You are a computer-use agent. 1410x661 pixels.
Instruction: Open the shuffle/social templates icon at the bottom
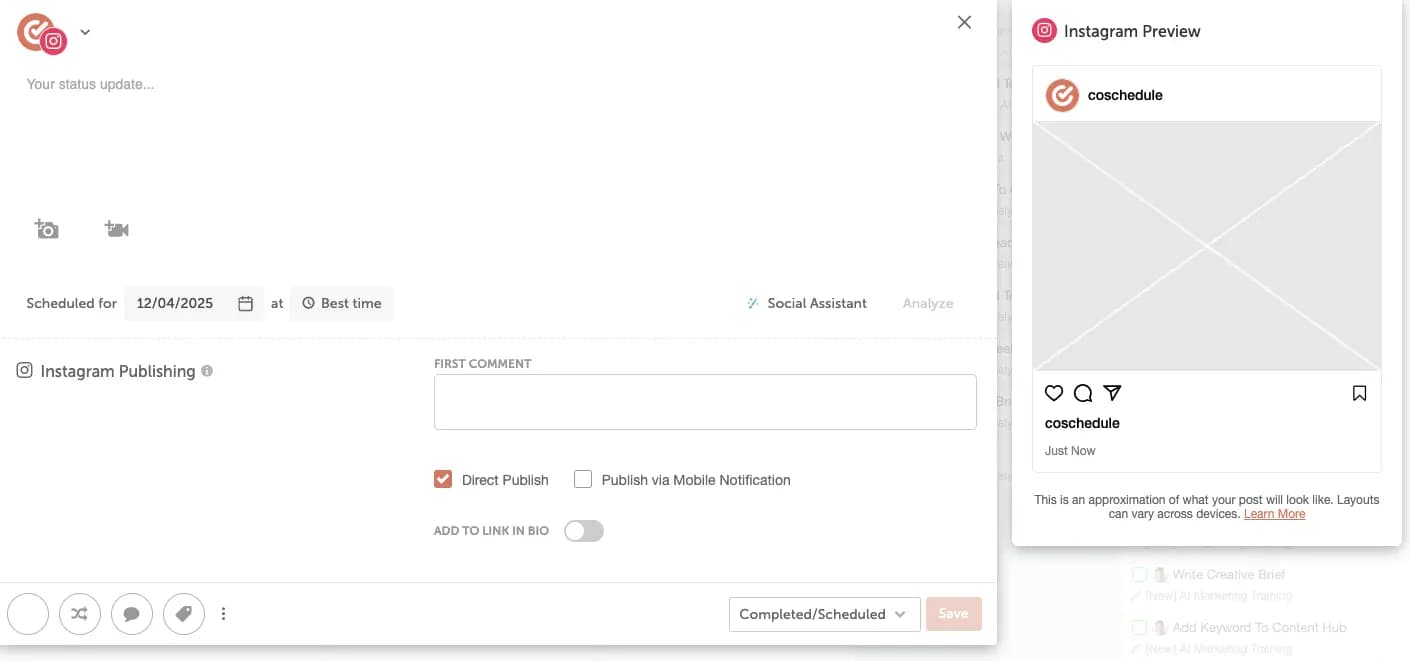[79, 613]
